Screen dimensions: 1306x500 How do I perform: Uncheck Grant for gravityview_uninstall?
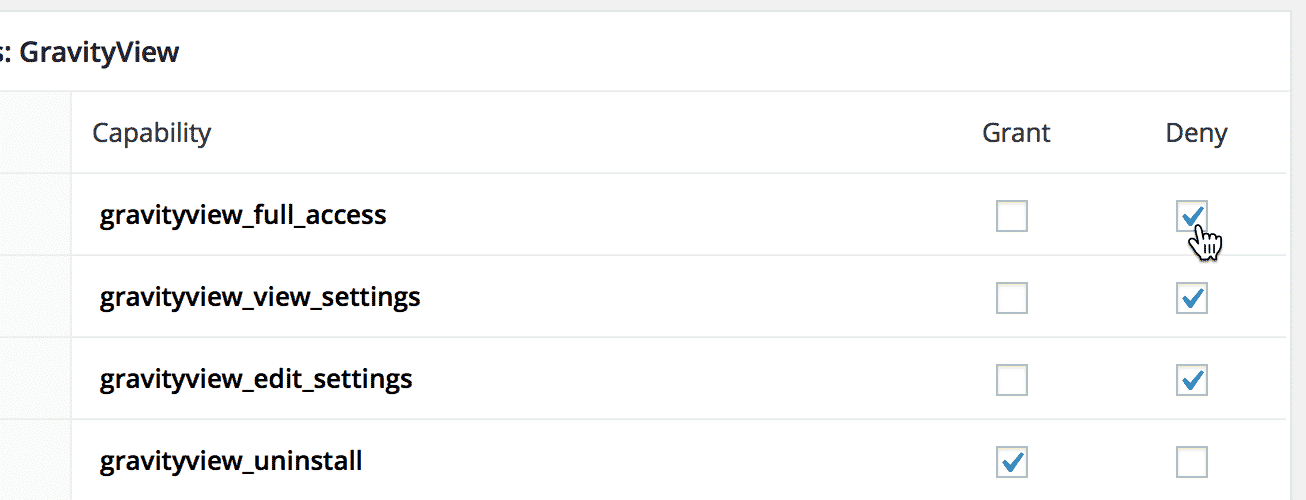(x=1012, y=462)
